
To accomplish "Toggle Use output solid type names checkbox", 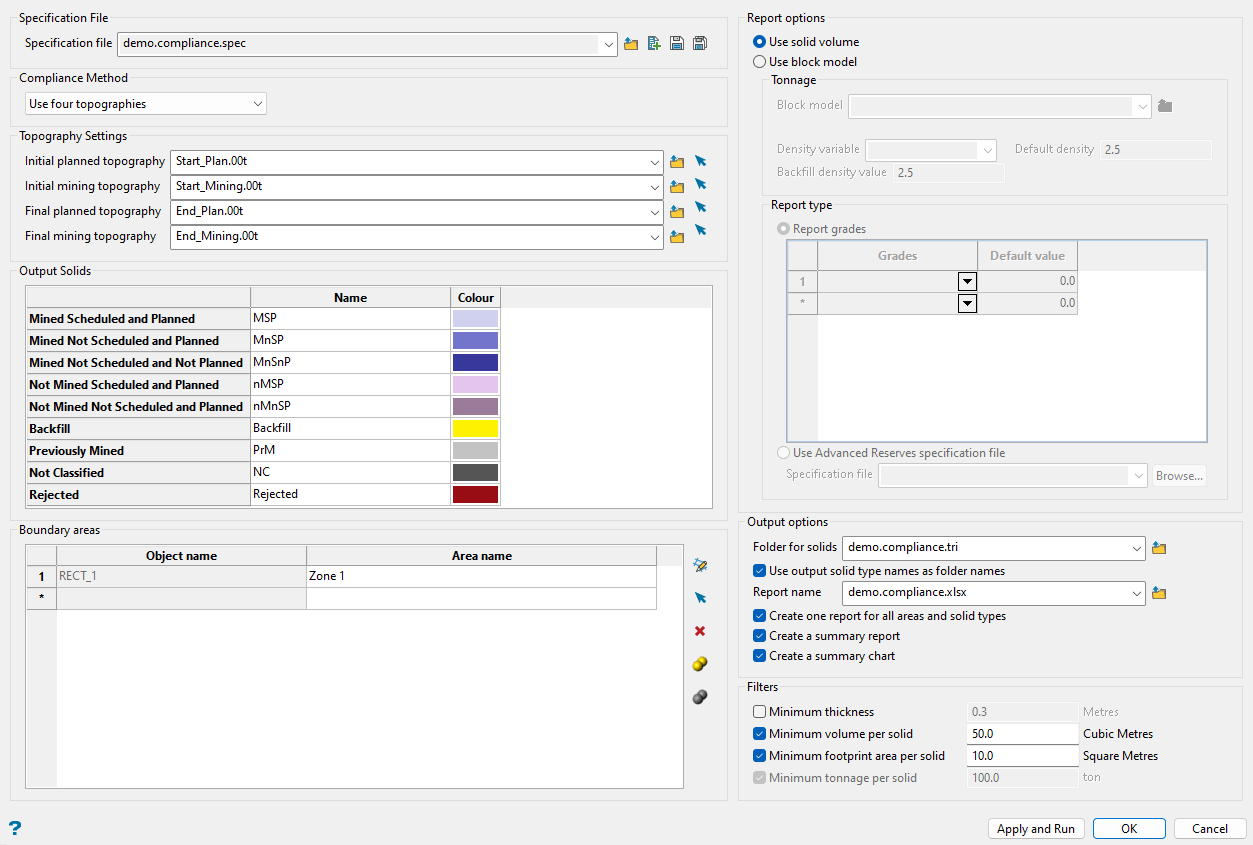I will [760, 571].
